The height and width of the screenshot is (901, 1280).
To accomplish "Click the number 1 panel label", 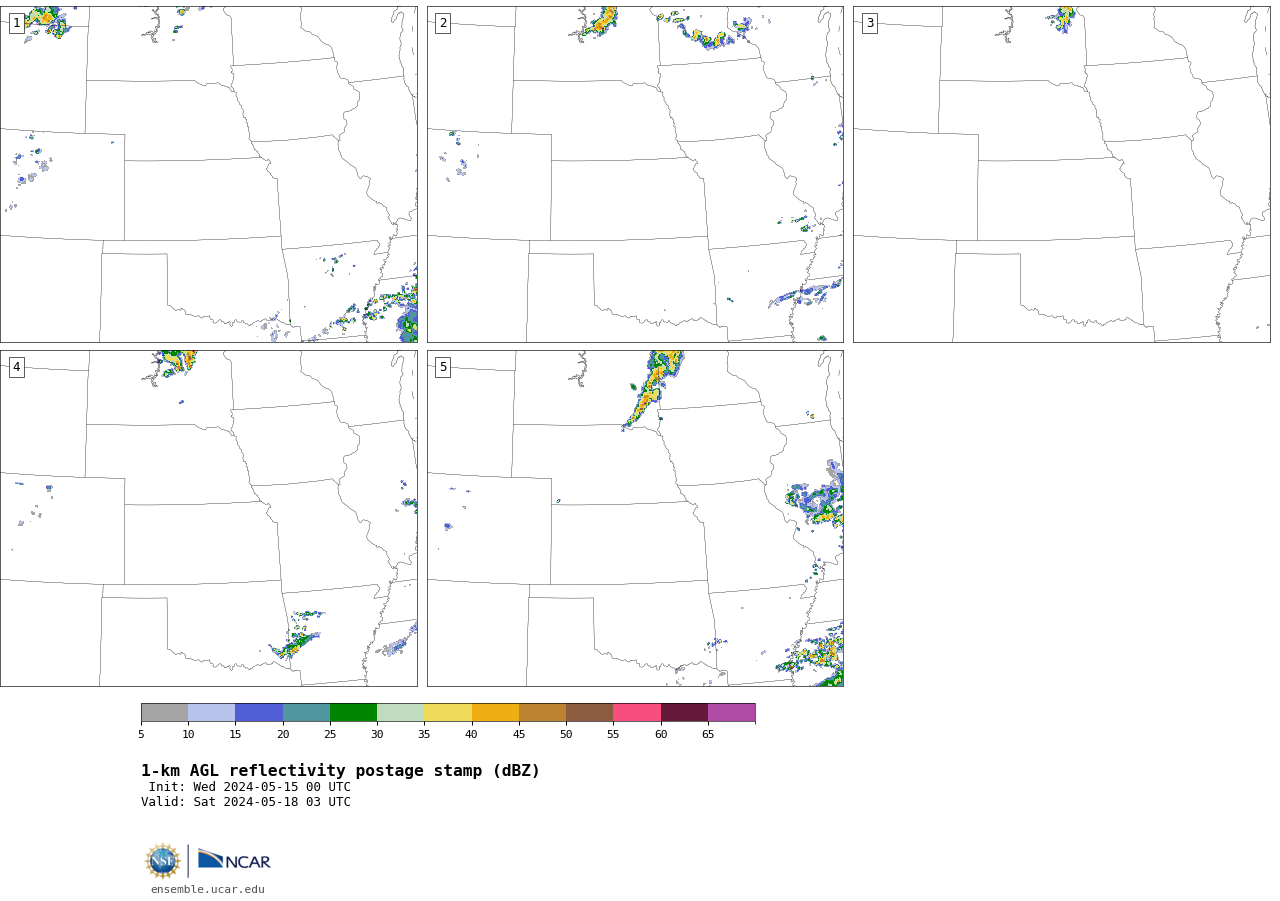I will (16, 23).
